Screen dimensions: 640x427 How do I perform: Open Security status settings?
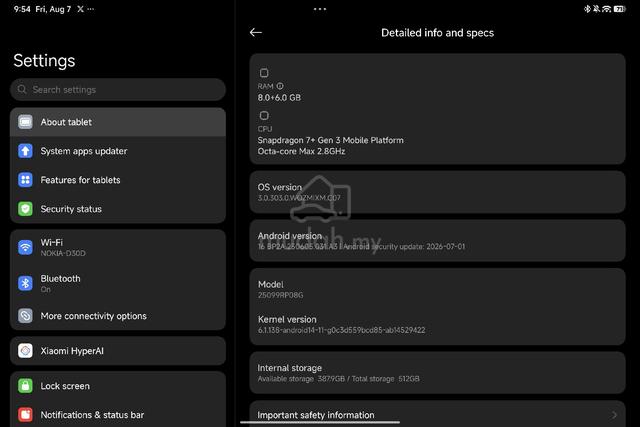pos(118,209)
